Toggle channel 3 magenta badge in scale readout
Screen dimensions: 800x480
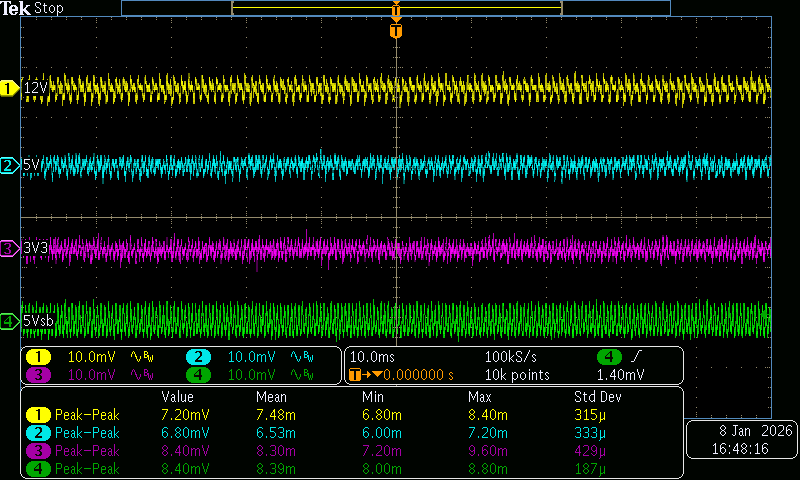point(38,375)
